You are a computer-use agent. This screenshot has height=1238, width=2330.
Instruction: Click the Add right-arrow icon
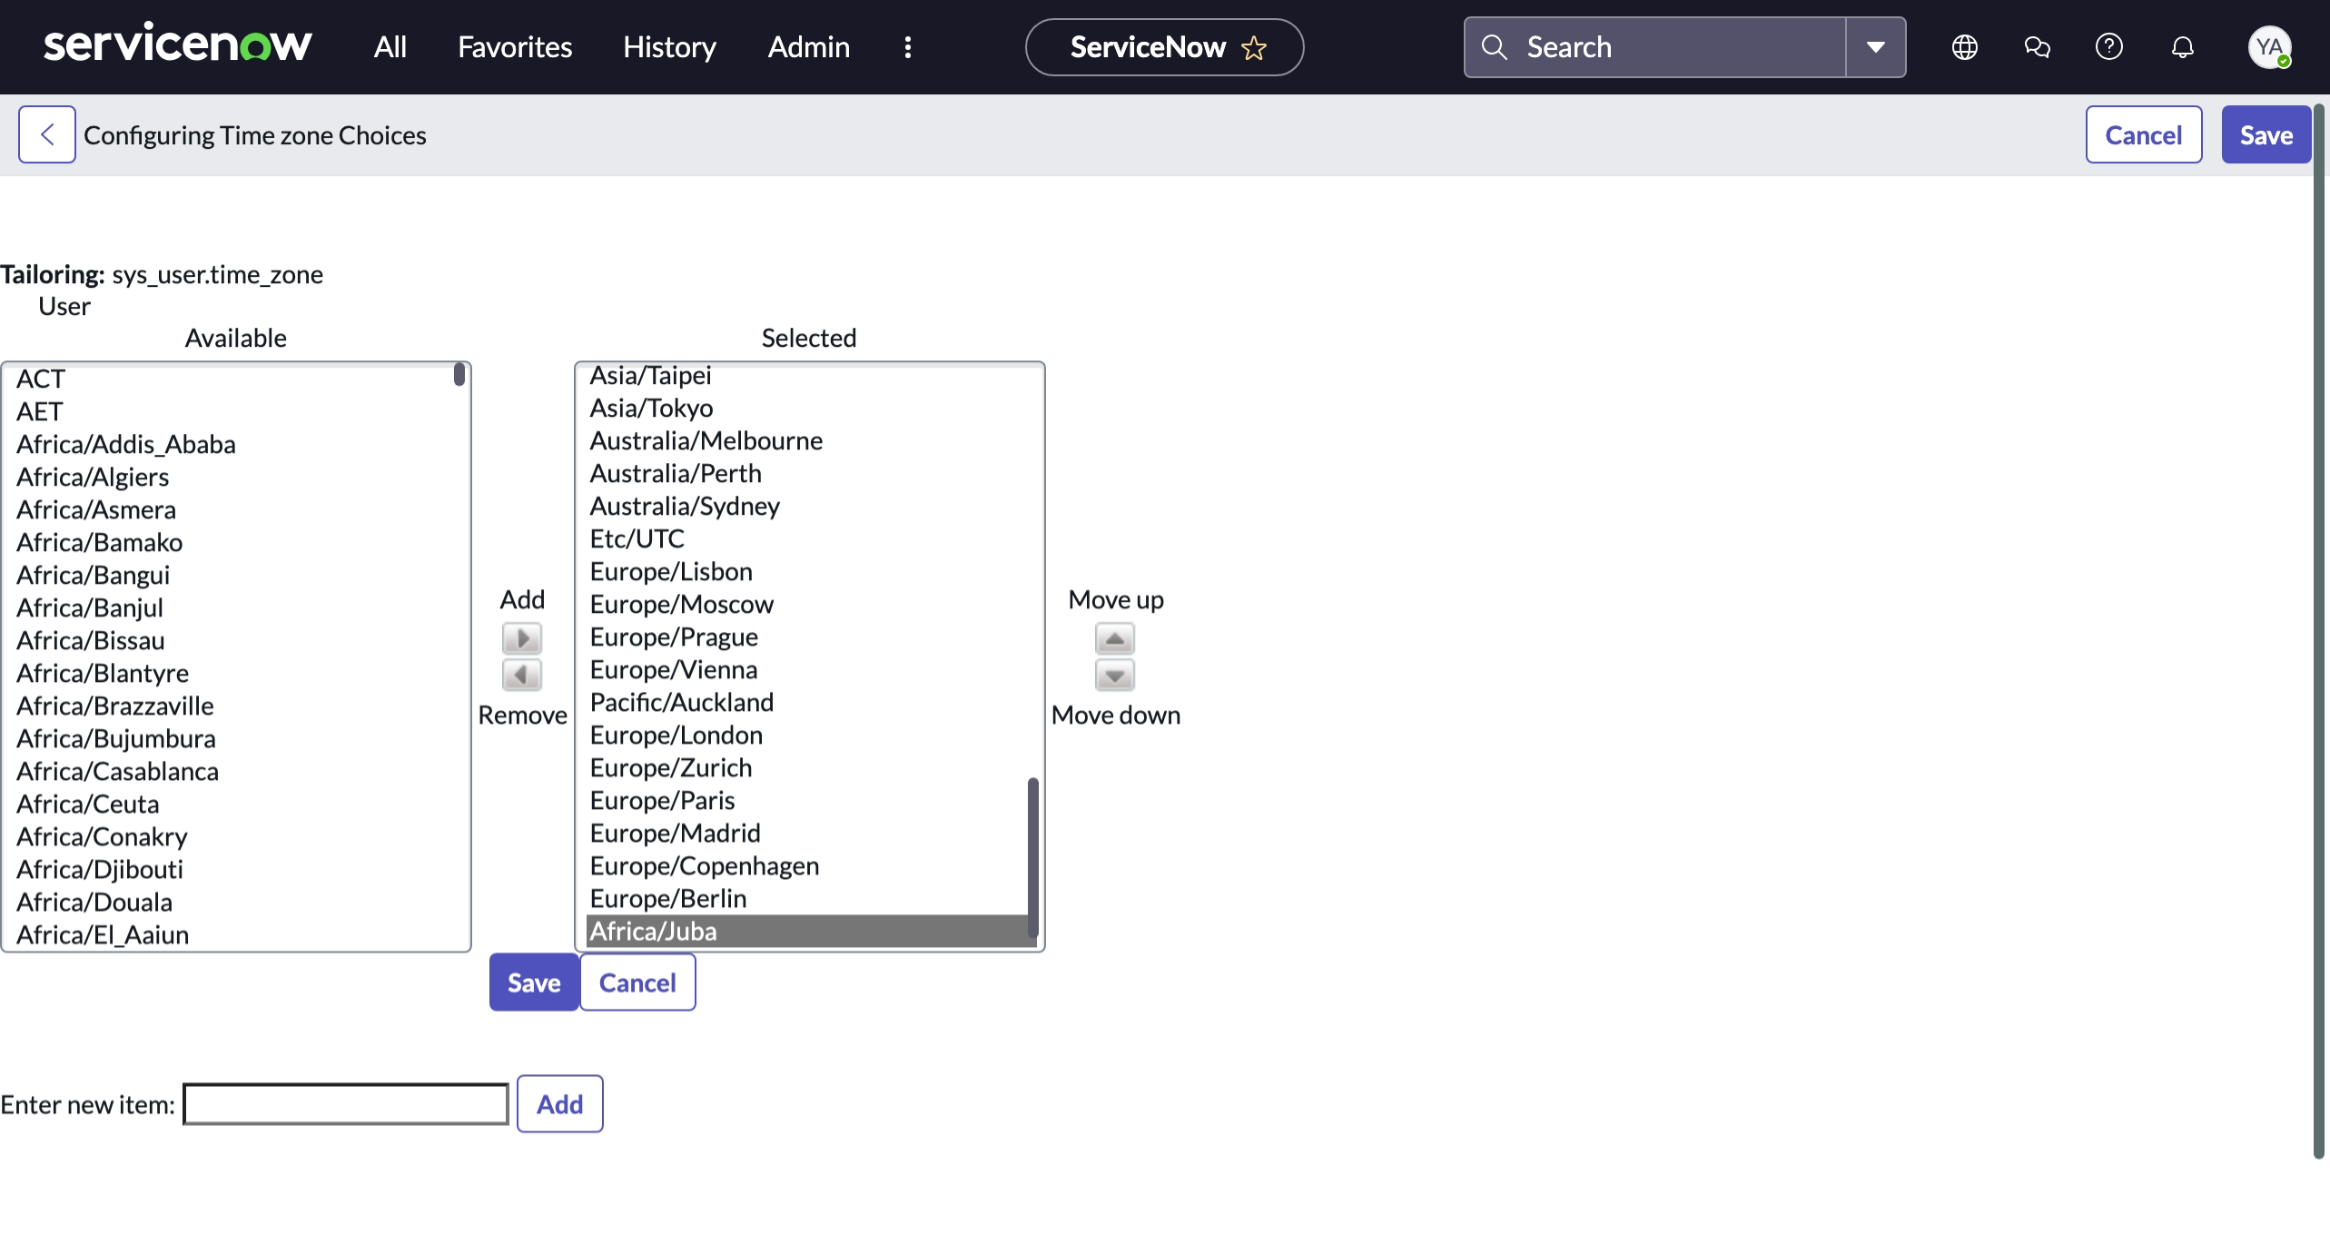(x=522, y=638)
